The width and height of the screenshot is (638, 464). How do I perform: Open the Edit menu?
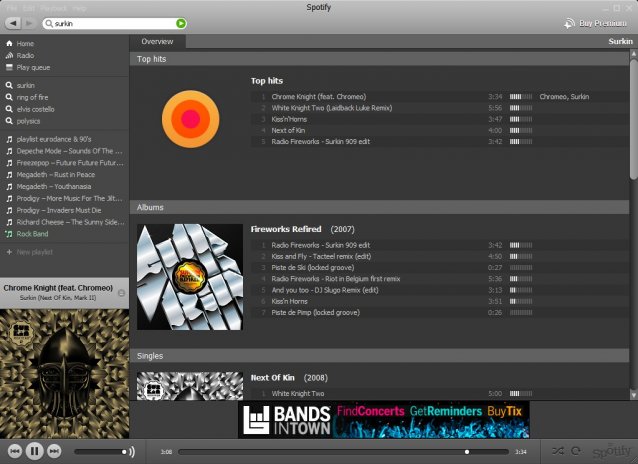click(28, 8)
